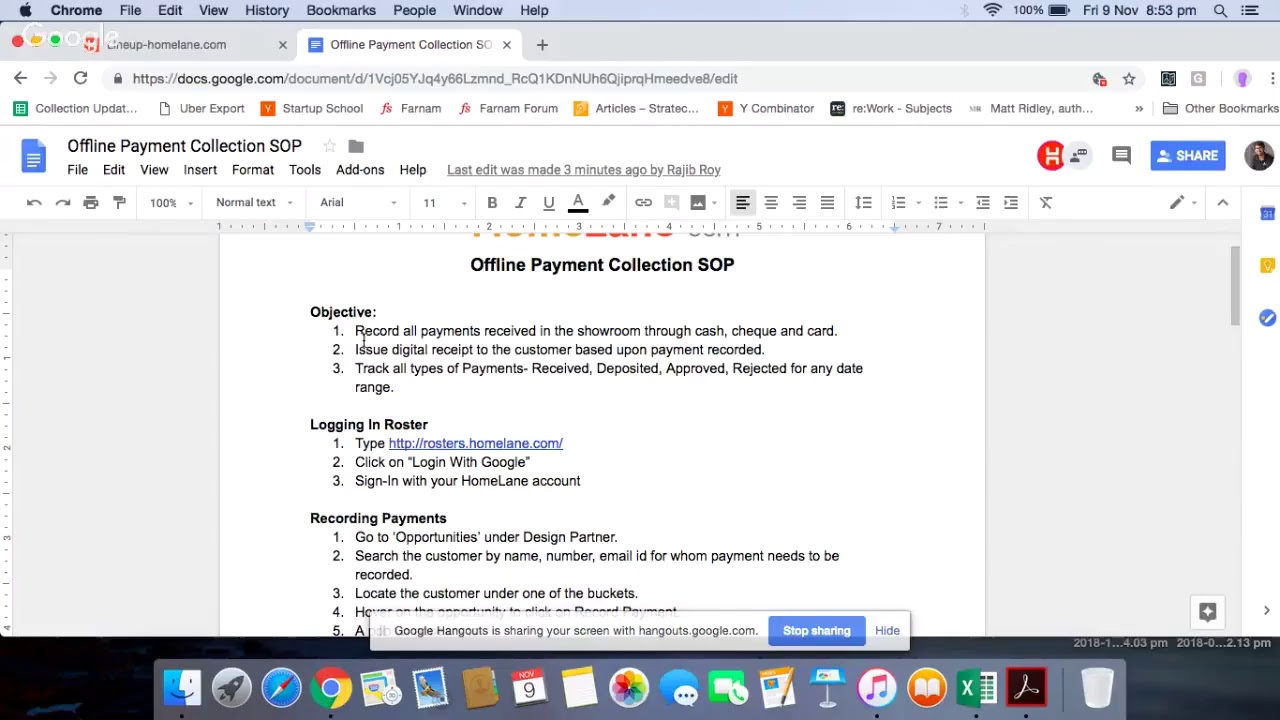Open a new Chrome tab
This screenshot has height=720, width=1280.
click(x=542, y=45)
